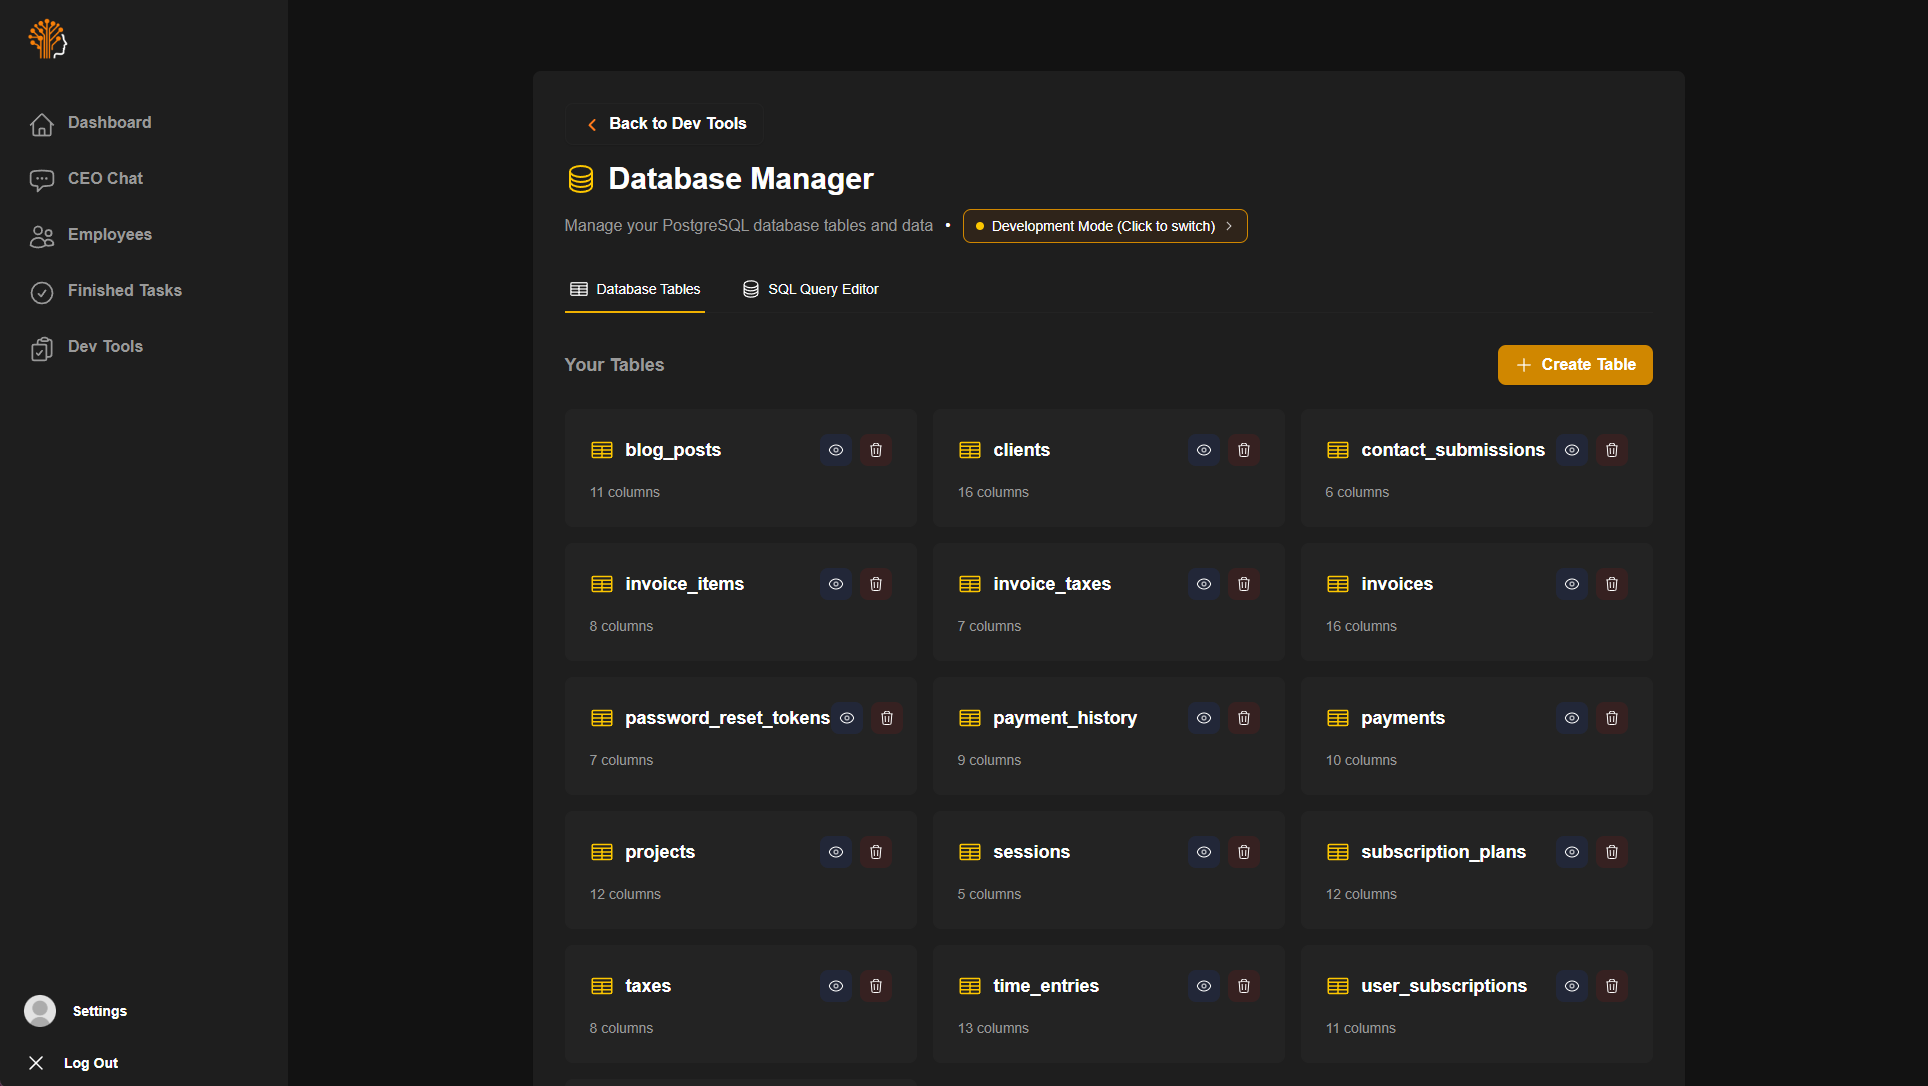
Task: View the clients table data
Action: click(x=1203, y=450)
